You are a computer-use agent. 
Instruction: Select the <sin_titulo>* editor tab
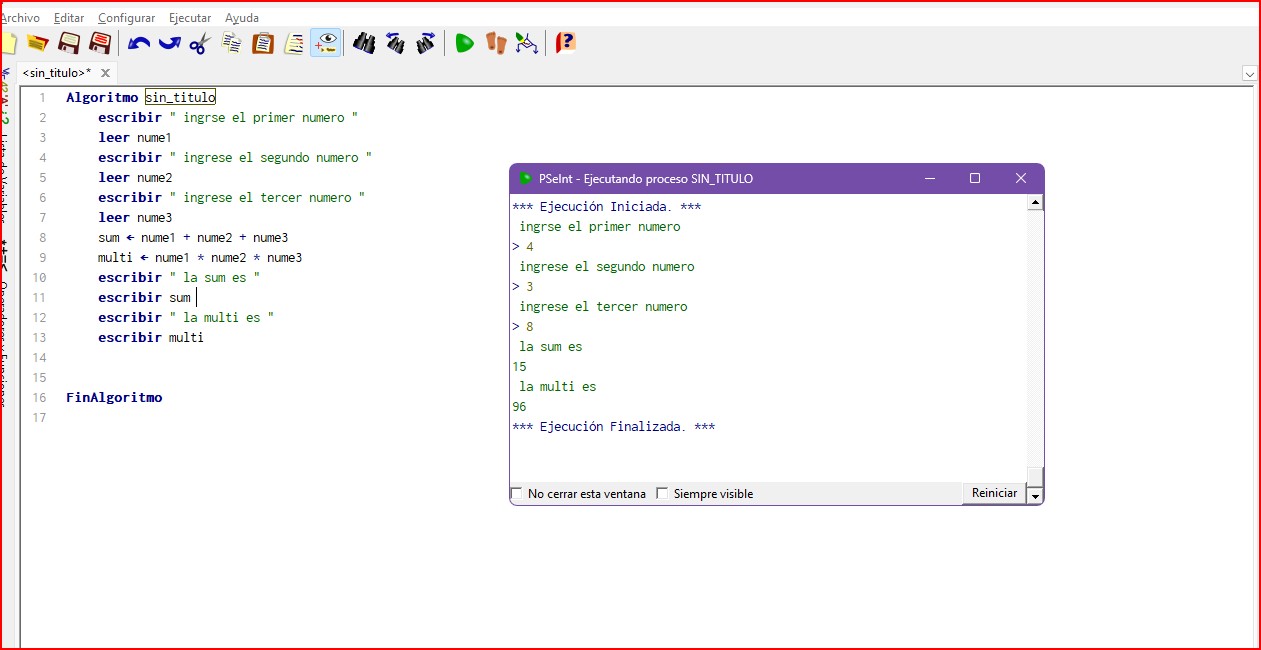(x=56, y=73)
